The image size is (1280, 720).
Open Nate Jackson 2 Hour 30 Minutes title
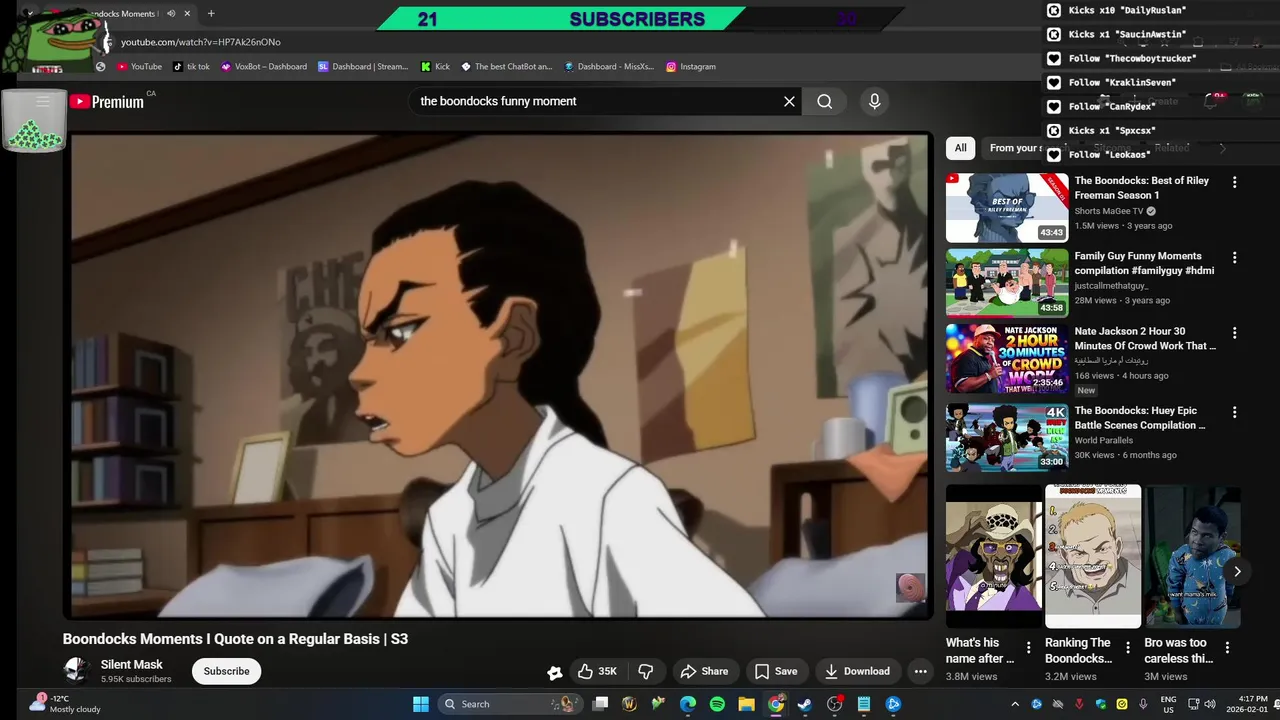click(x=1145, y=338)
